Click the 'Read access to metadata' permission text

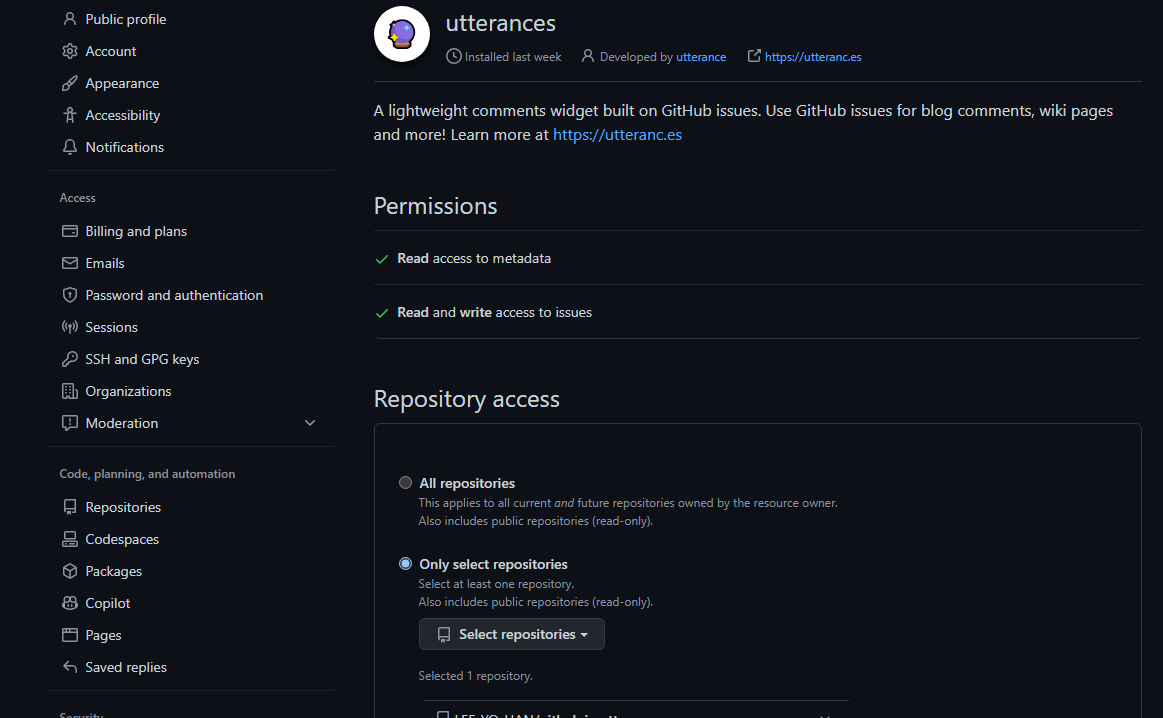(x=474, y=258)
